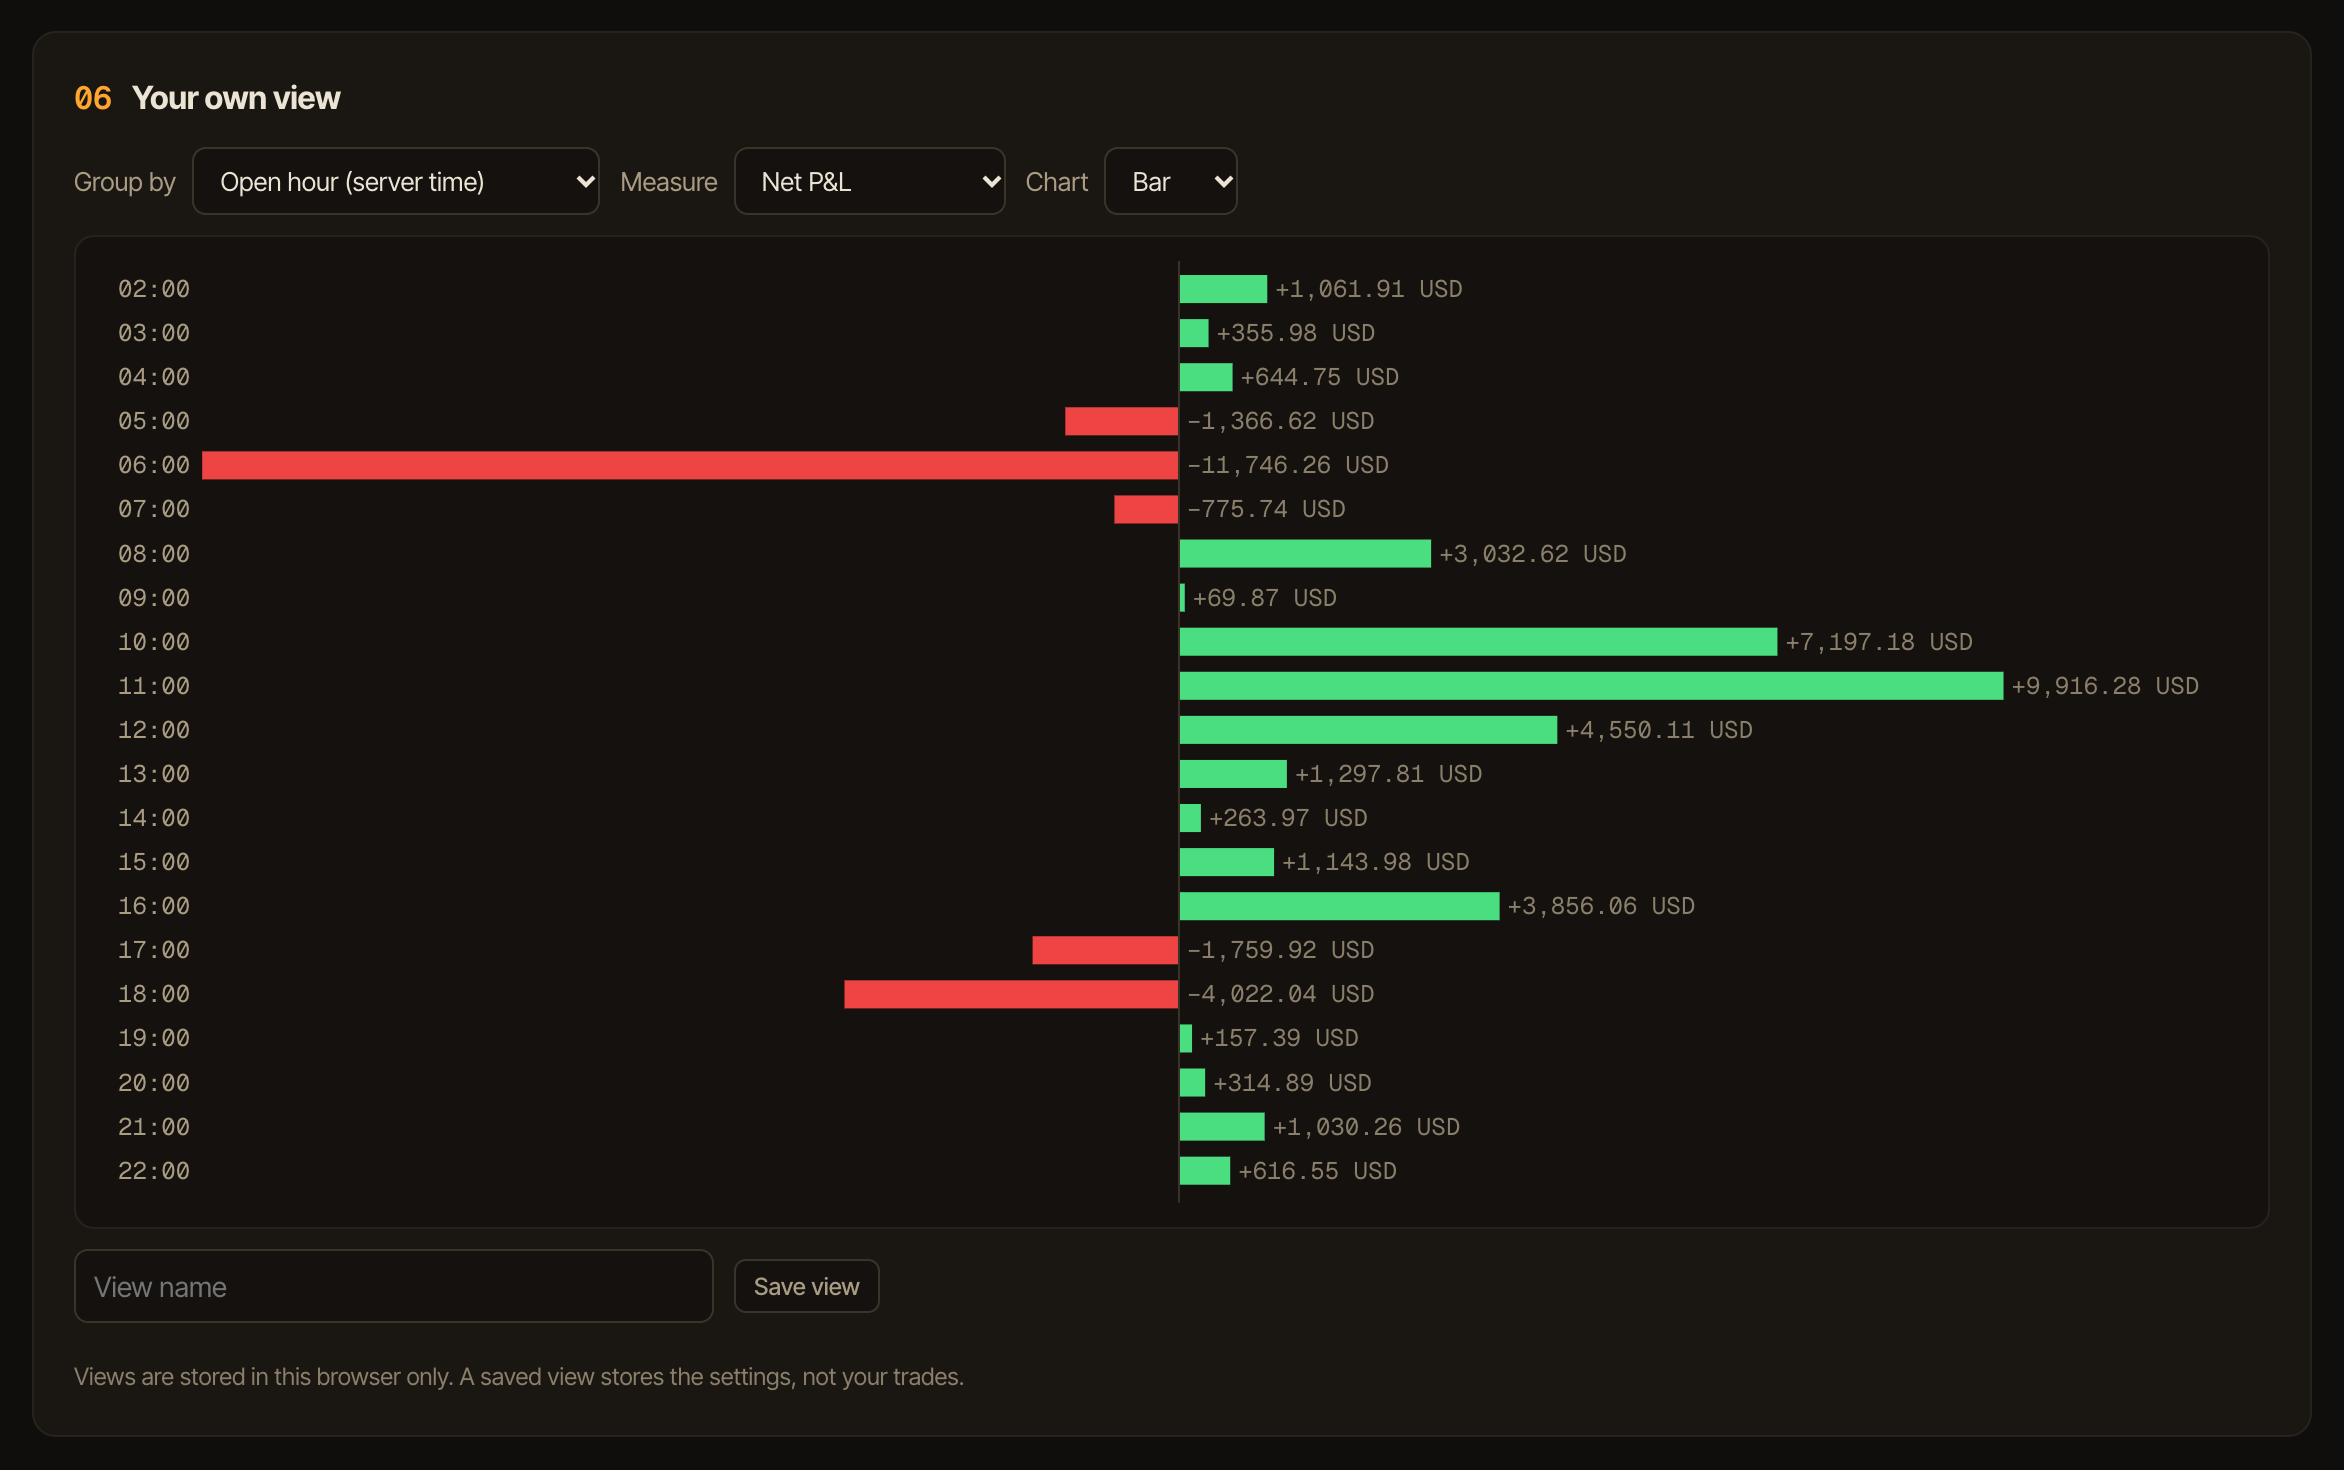Click the value +69.87 USD

pos(1265,598)
